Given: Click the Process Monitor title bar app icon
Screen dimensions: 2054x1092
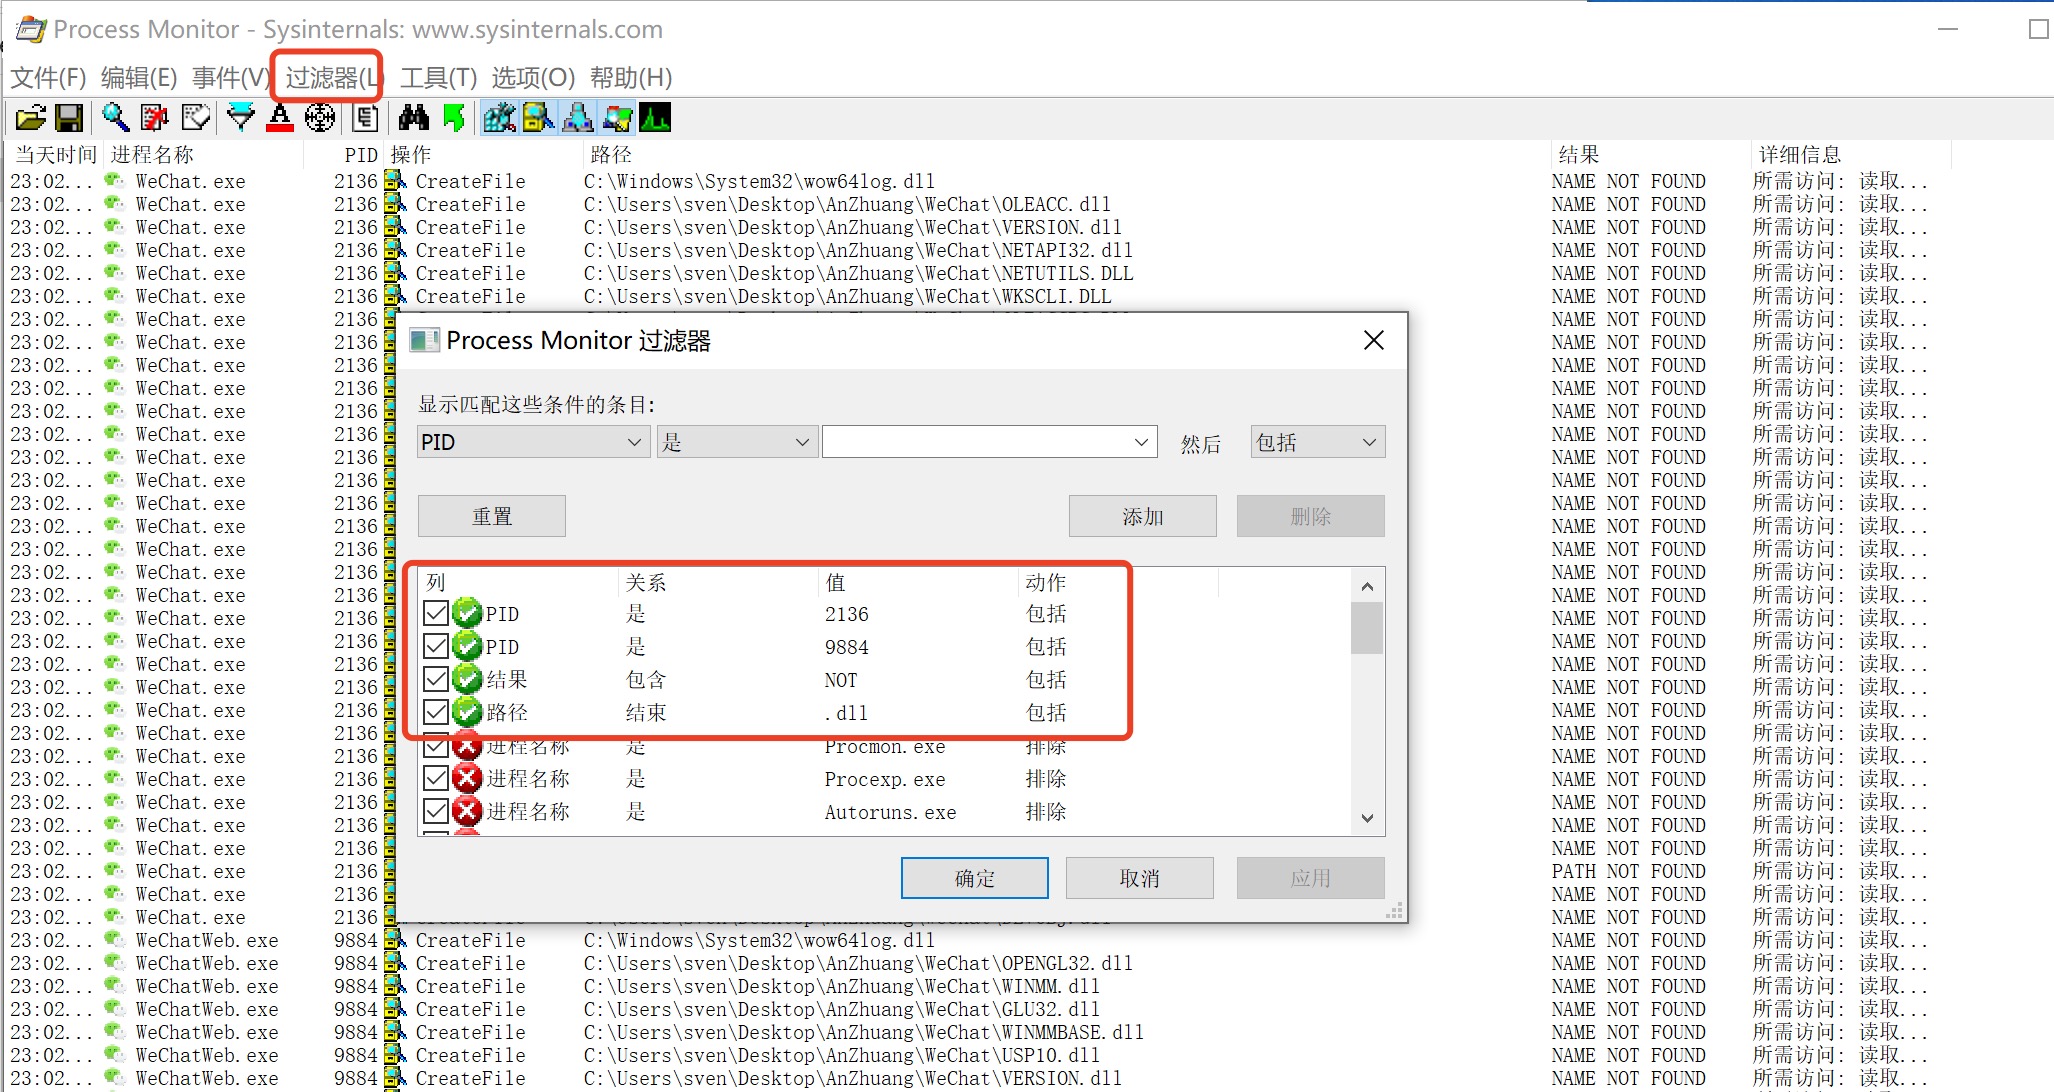Looking at the screenshot, I should coord(30,29).
